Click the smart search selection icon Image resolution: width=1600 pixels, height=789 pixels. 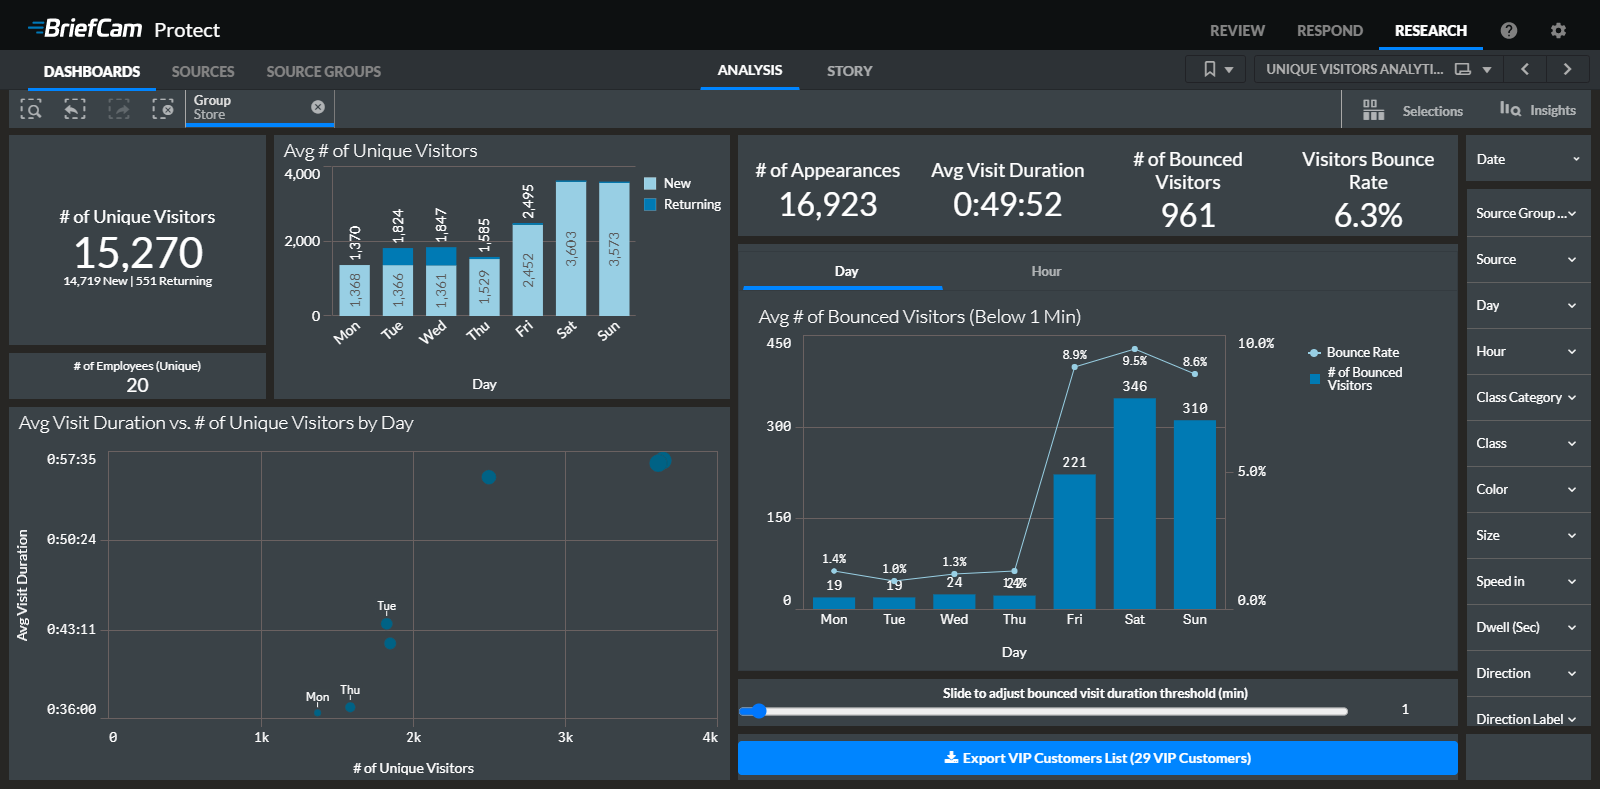[31, 109]
